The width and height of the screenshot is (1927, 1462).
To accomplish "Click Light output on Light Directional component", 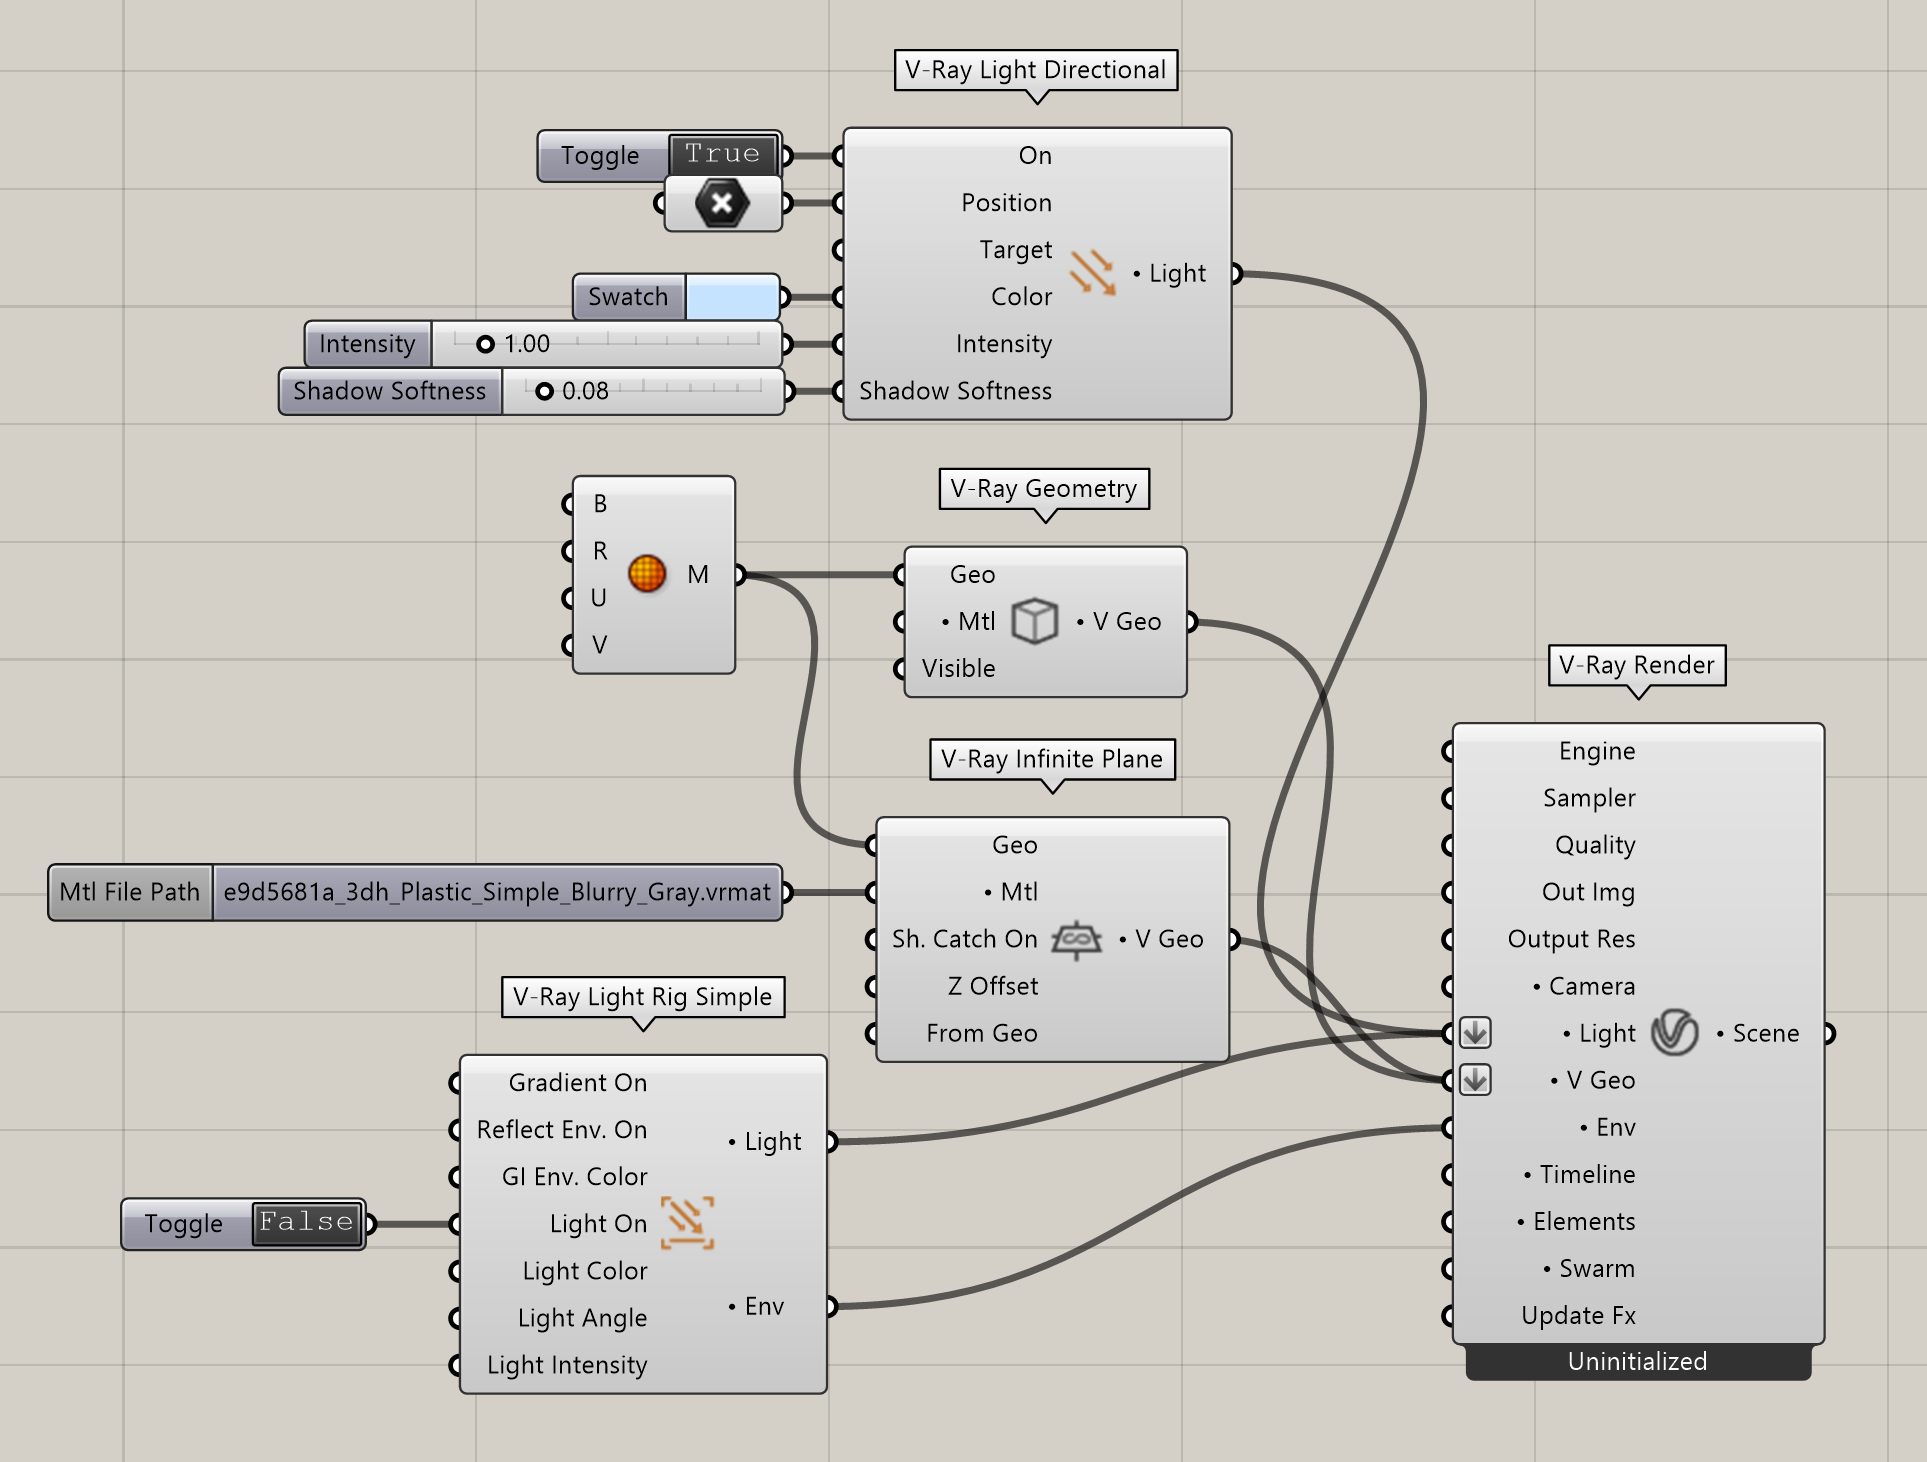I will 1169,273.
